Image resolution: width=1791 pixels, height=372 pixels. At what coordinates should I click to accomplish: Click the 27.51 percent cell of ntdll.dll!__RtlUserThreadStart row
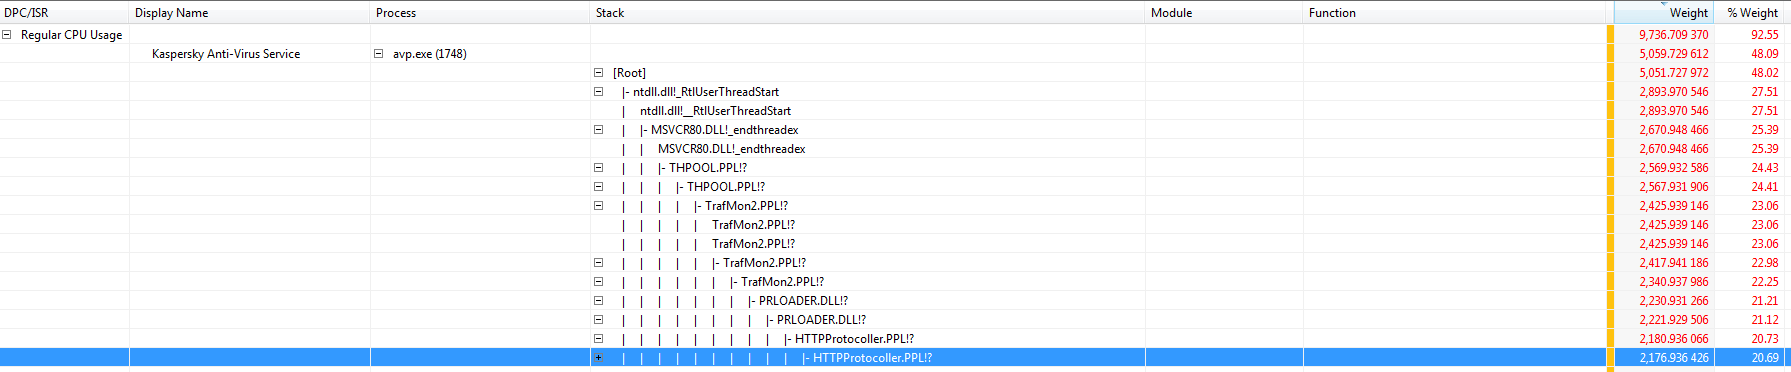click(1764, 111)
